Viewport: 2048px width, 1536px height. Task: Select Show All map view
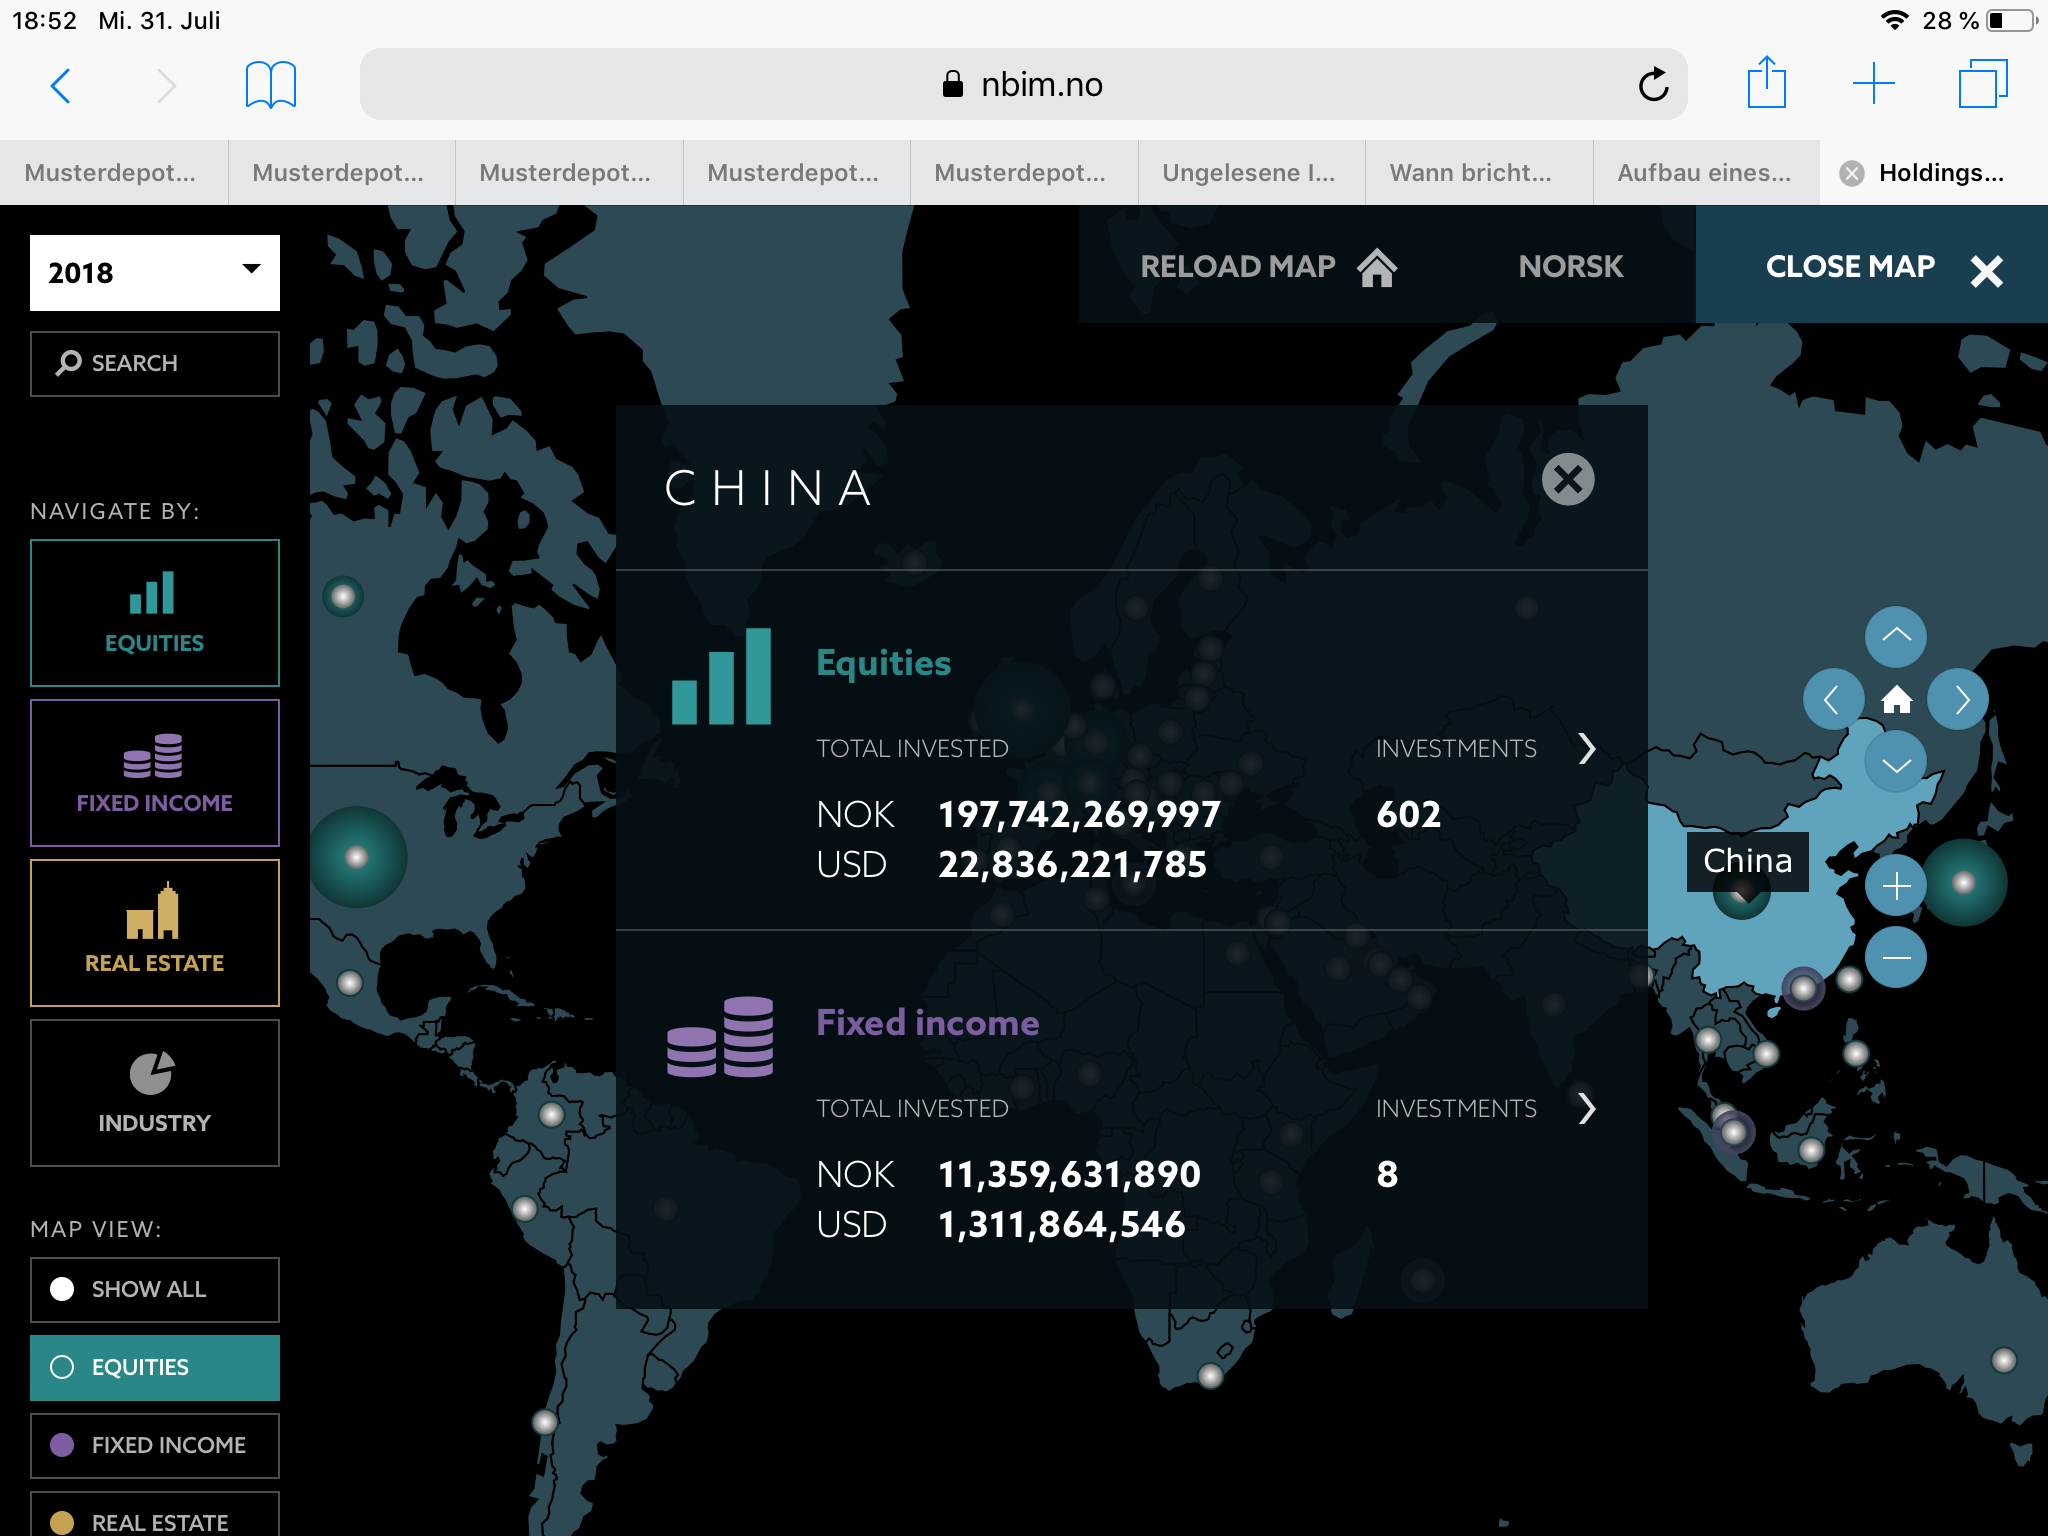[x=155, y=1289]
